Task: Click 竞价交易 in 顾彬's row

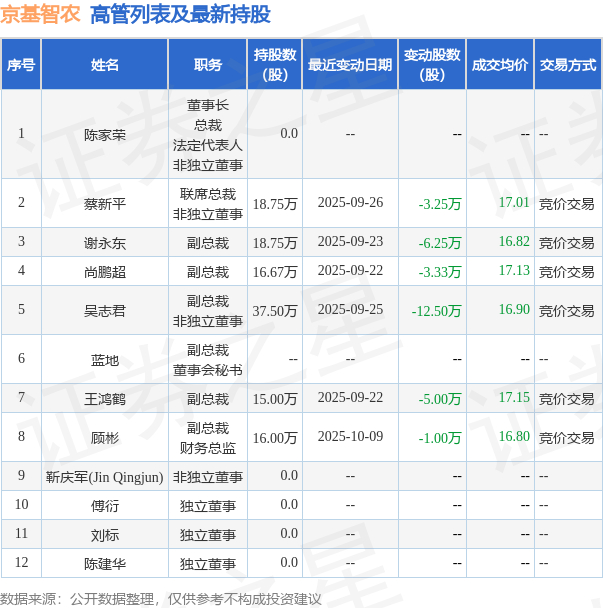Action: click(x=567, y=438)
